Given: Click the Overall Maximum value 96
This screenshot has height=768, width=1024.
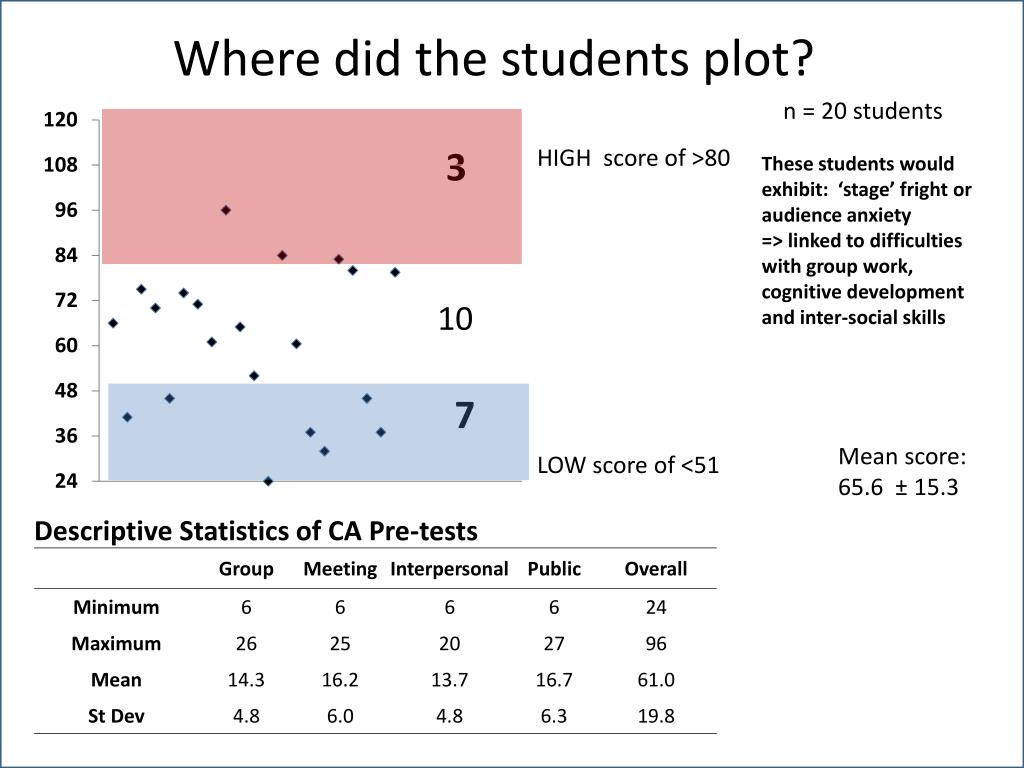Looking at the screenshot, I should pos(656,643).
